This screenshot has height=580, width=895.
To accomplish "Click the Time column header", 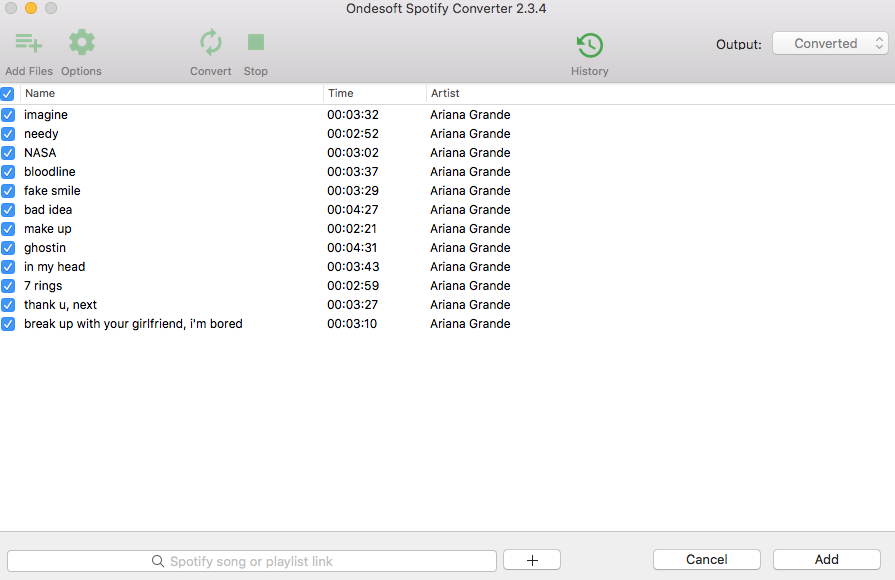I will click(x=341, y=93).
